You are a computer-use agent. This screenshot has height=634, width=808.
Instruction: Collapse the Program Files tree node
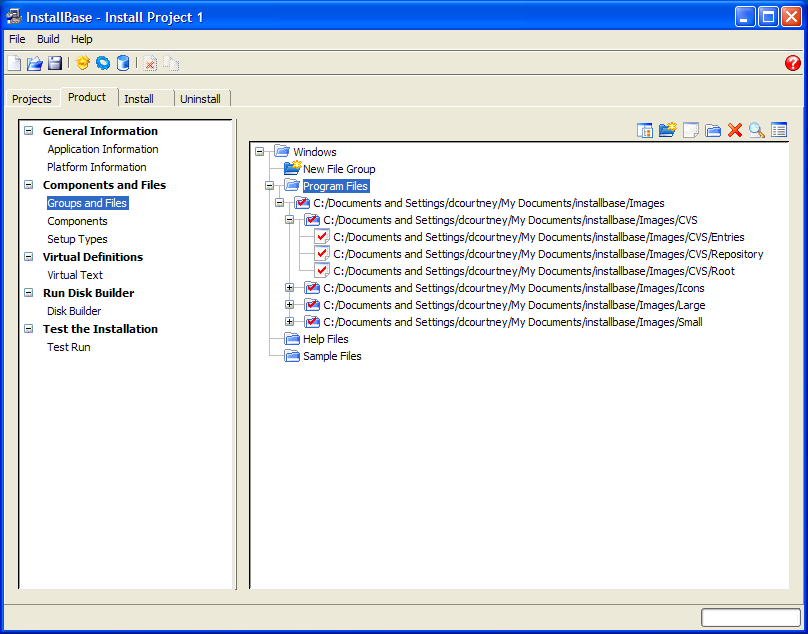point(270,186)
